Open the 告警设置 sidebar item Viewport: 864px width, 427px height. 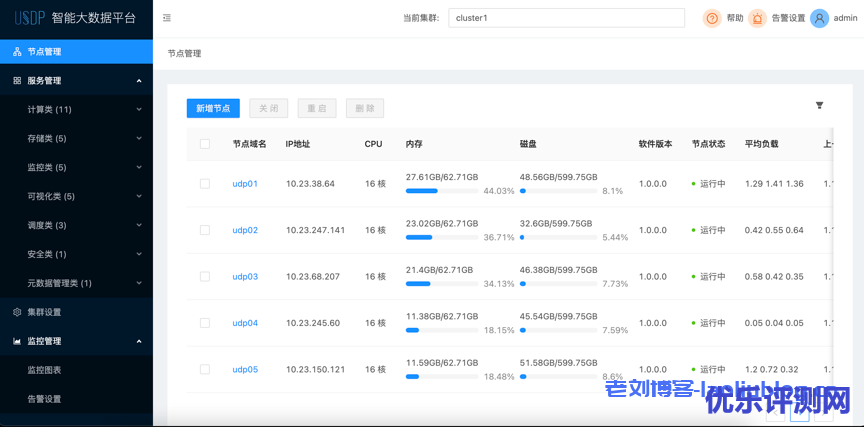pos(44,399)
